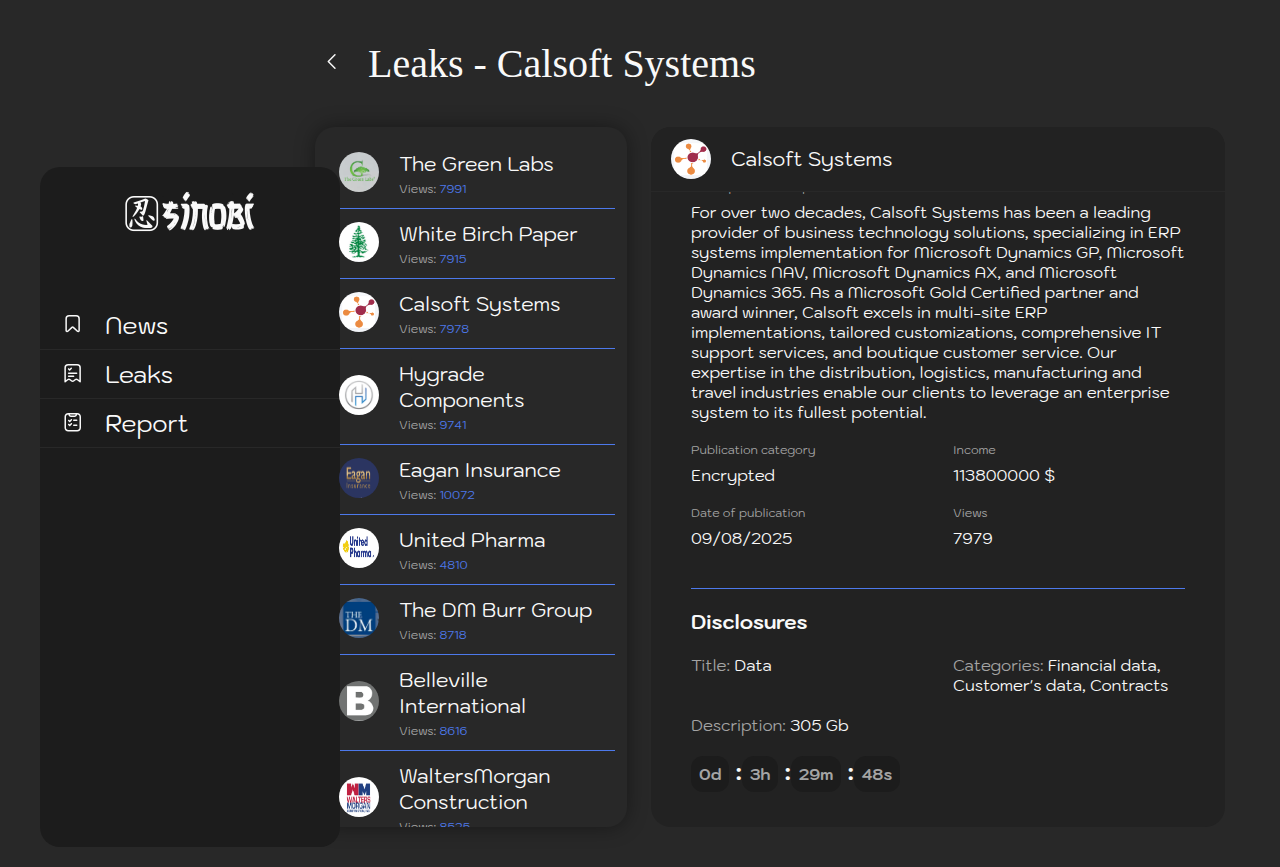Click the checklist icon next to Report

[73, 423]
